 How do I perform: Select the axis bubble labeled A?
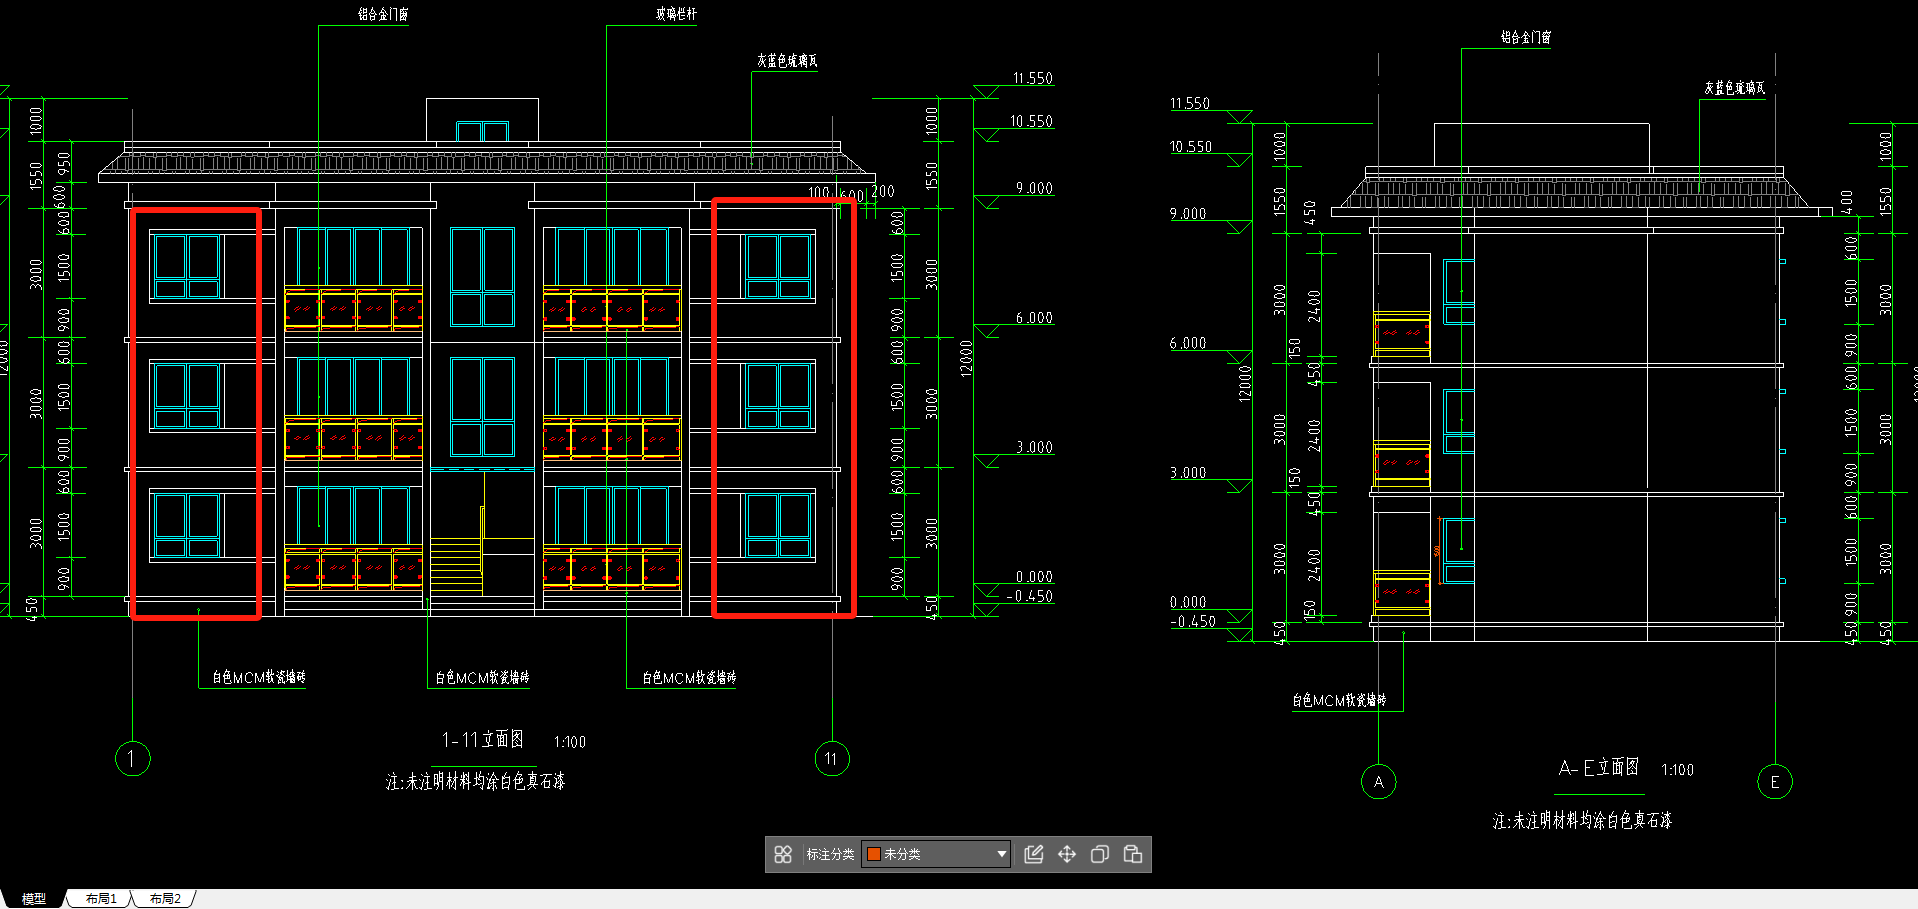[1379, 781]
